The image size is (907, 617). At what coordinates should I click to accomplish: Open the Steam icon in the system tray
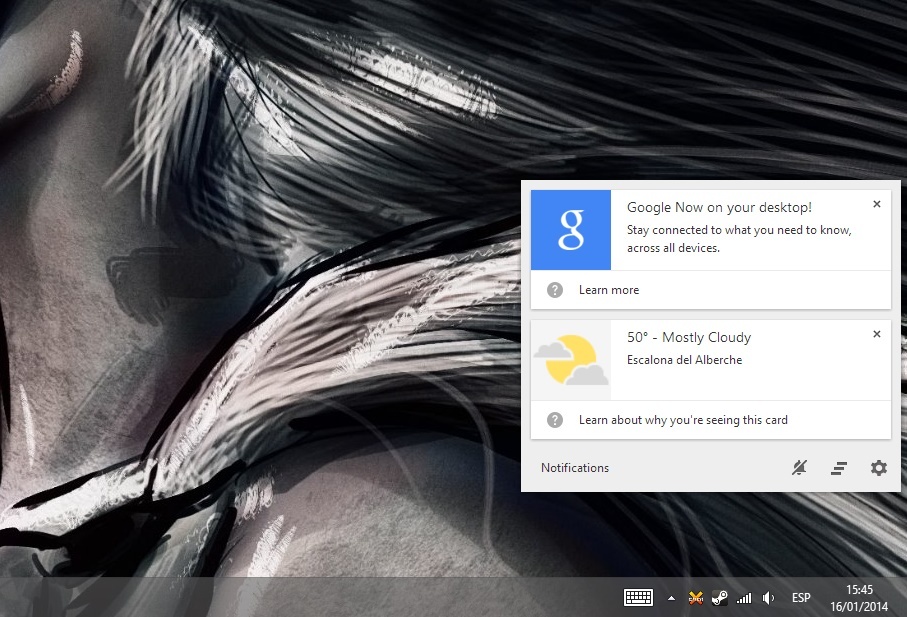tap(720, 597)
